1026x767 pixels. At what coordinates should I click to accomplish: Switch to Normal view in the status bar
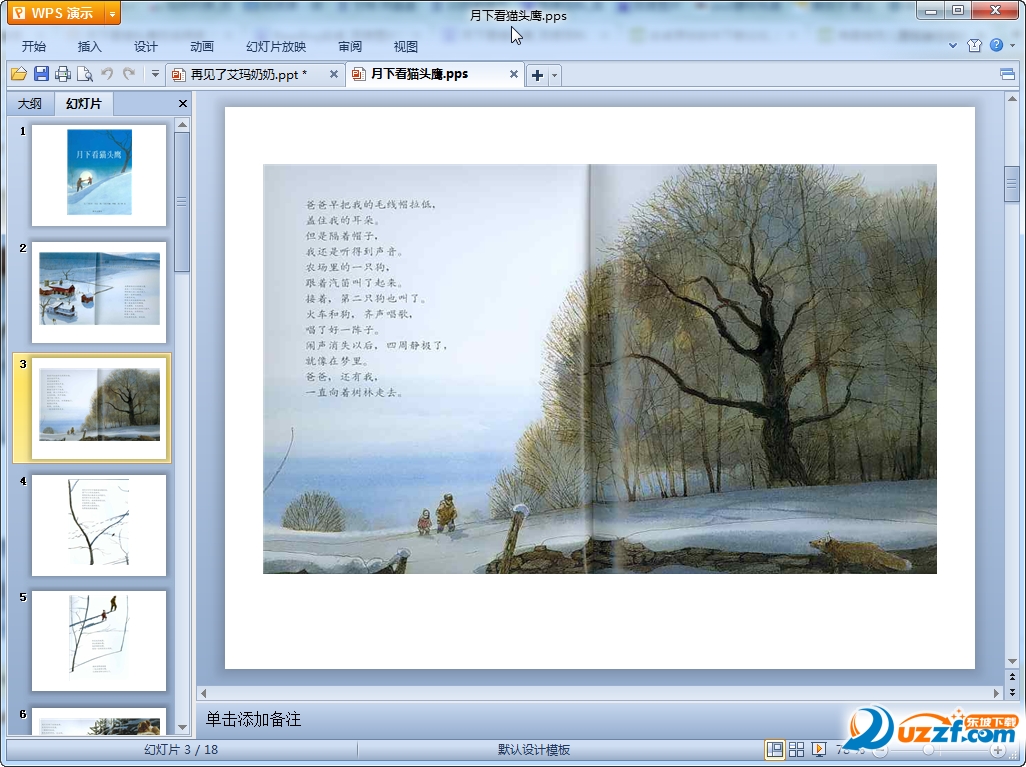coord(775,749)
